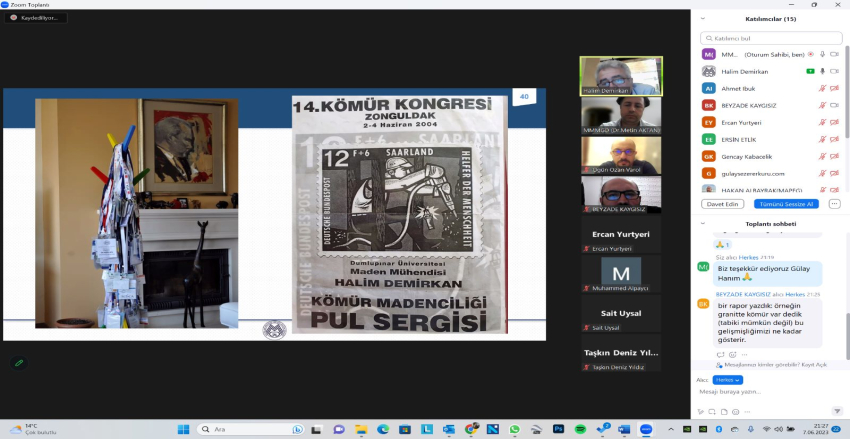
Task: Click the green annotation pencil icon
Action: pos(19,363)
